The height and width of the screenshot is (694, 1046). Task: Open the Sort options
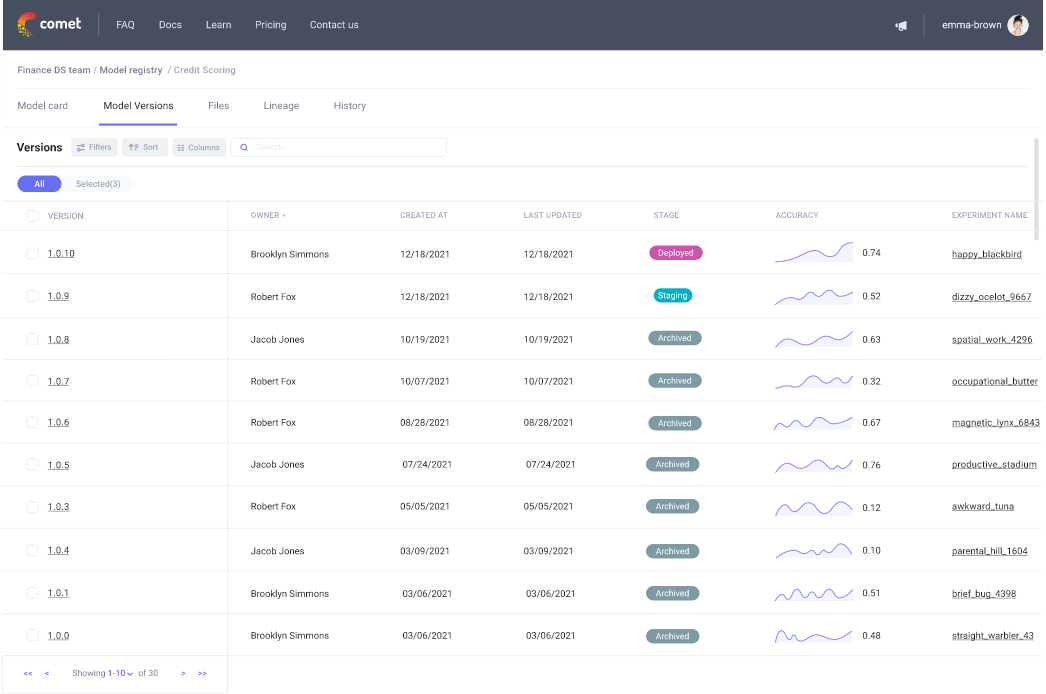144,147
